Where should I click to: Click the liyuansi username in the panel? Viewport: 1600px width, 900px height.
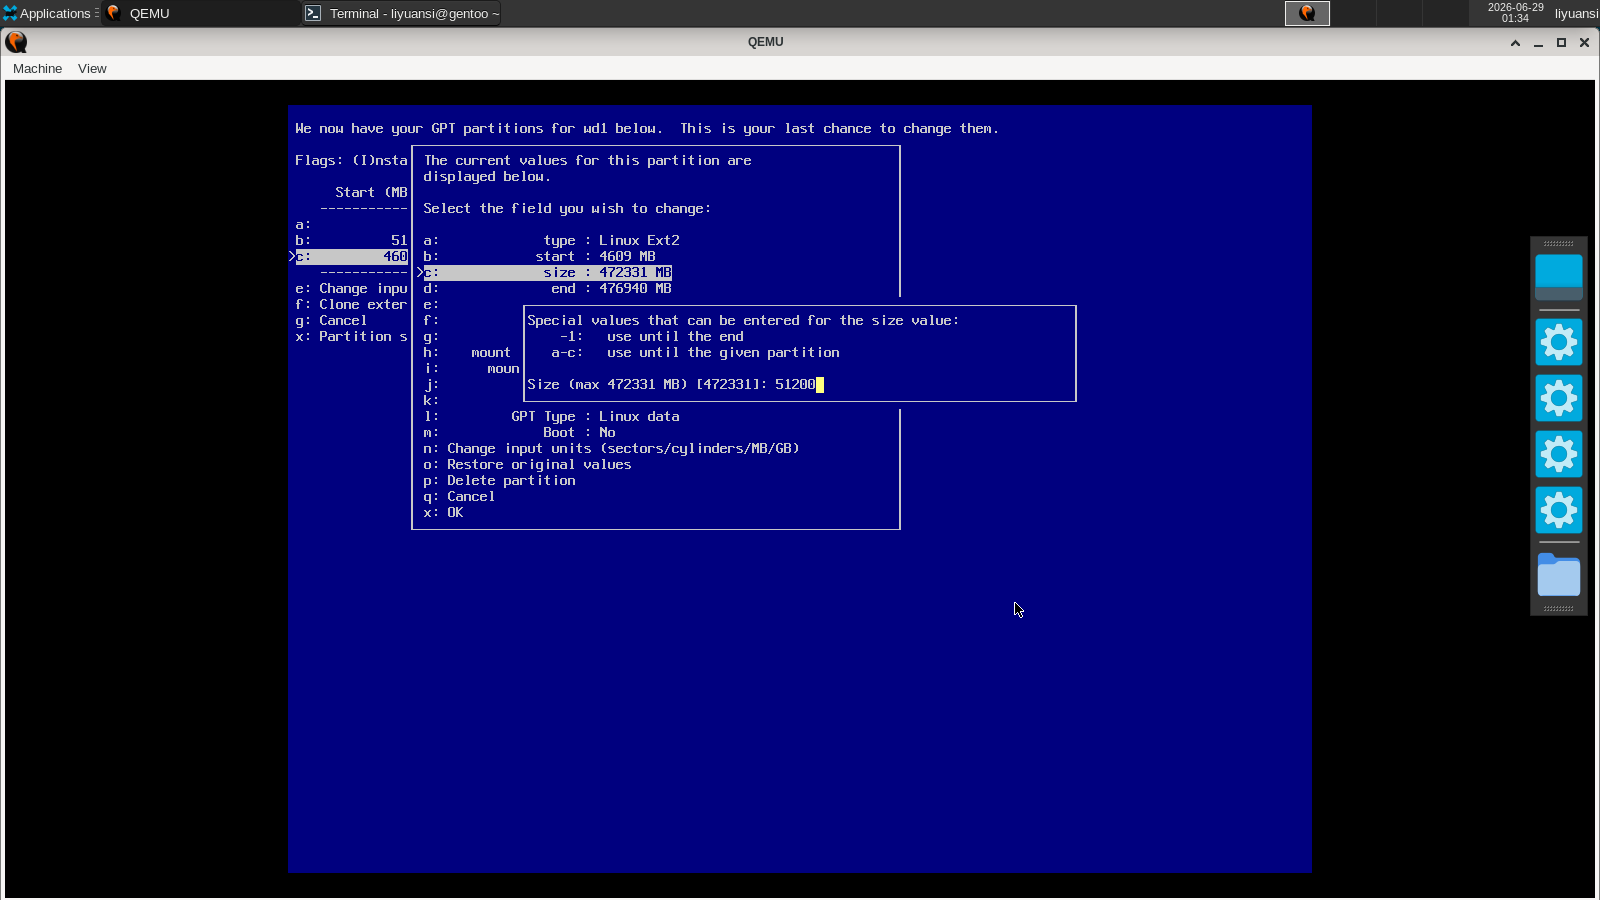[1576, 13]
